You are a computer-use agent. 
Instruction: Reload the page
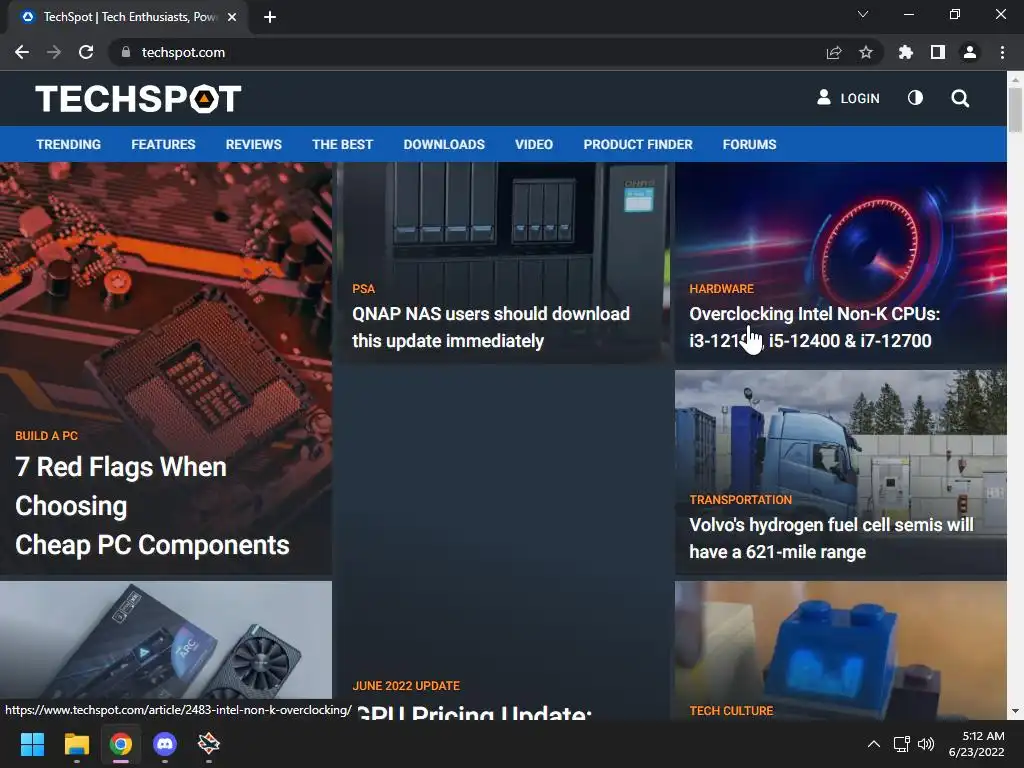point(86,52)
